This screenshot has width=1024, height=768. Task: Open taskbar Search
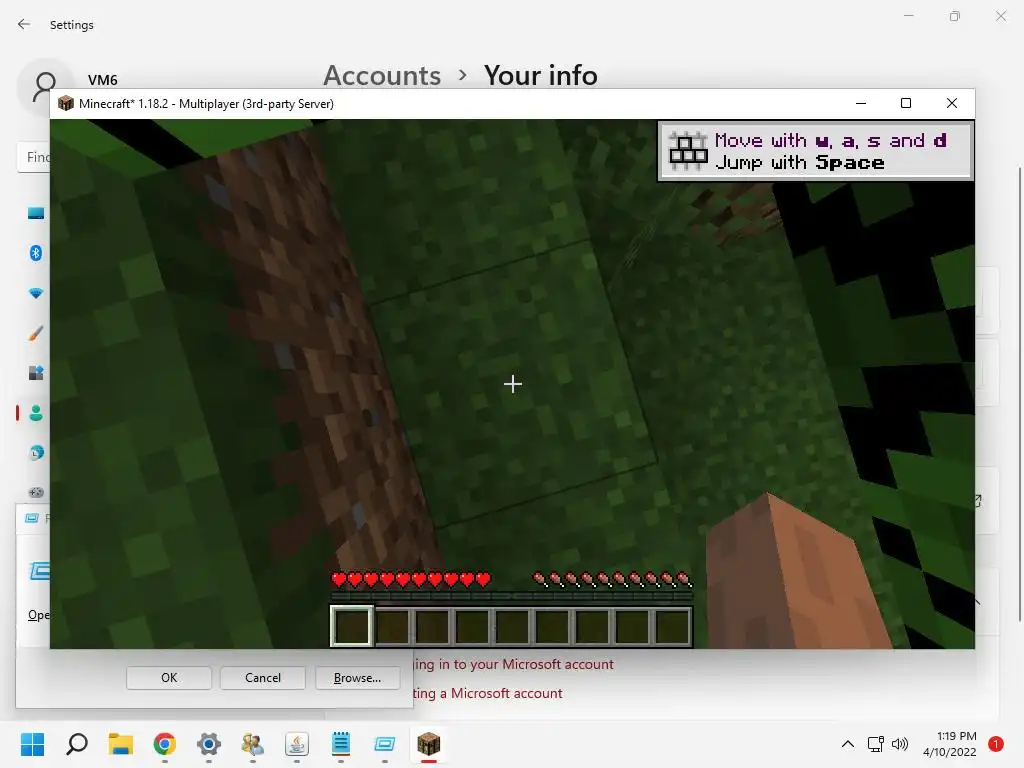click(x=77, y=744)
